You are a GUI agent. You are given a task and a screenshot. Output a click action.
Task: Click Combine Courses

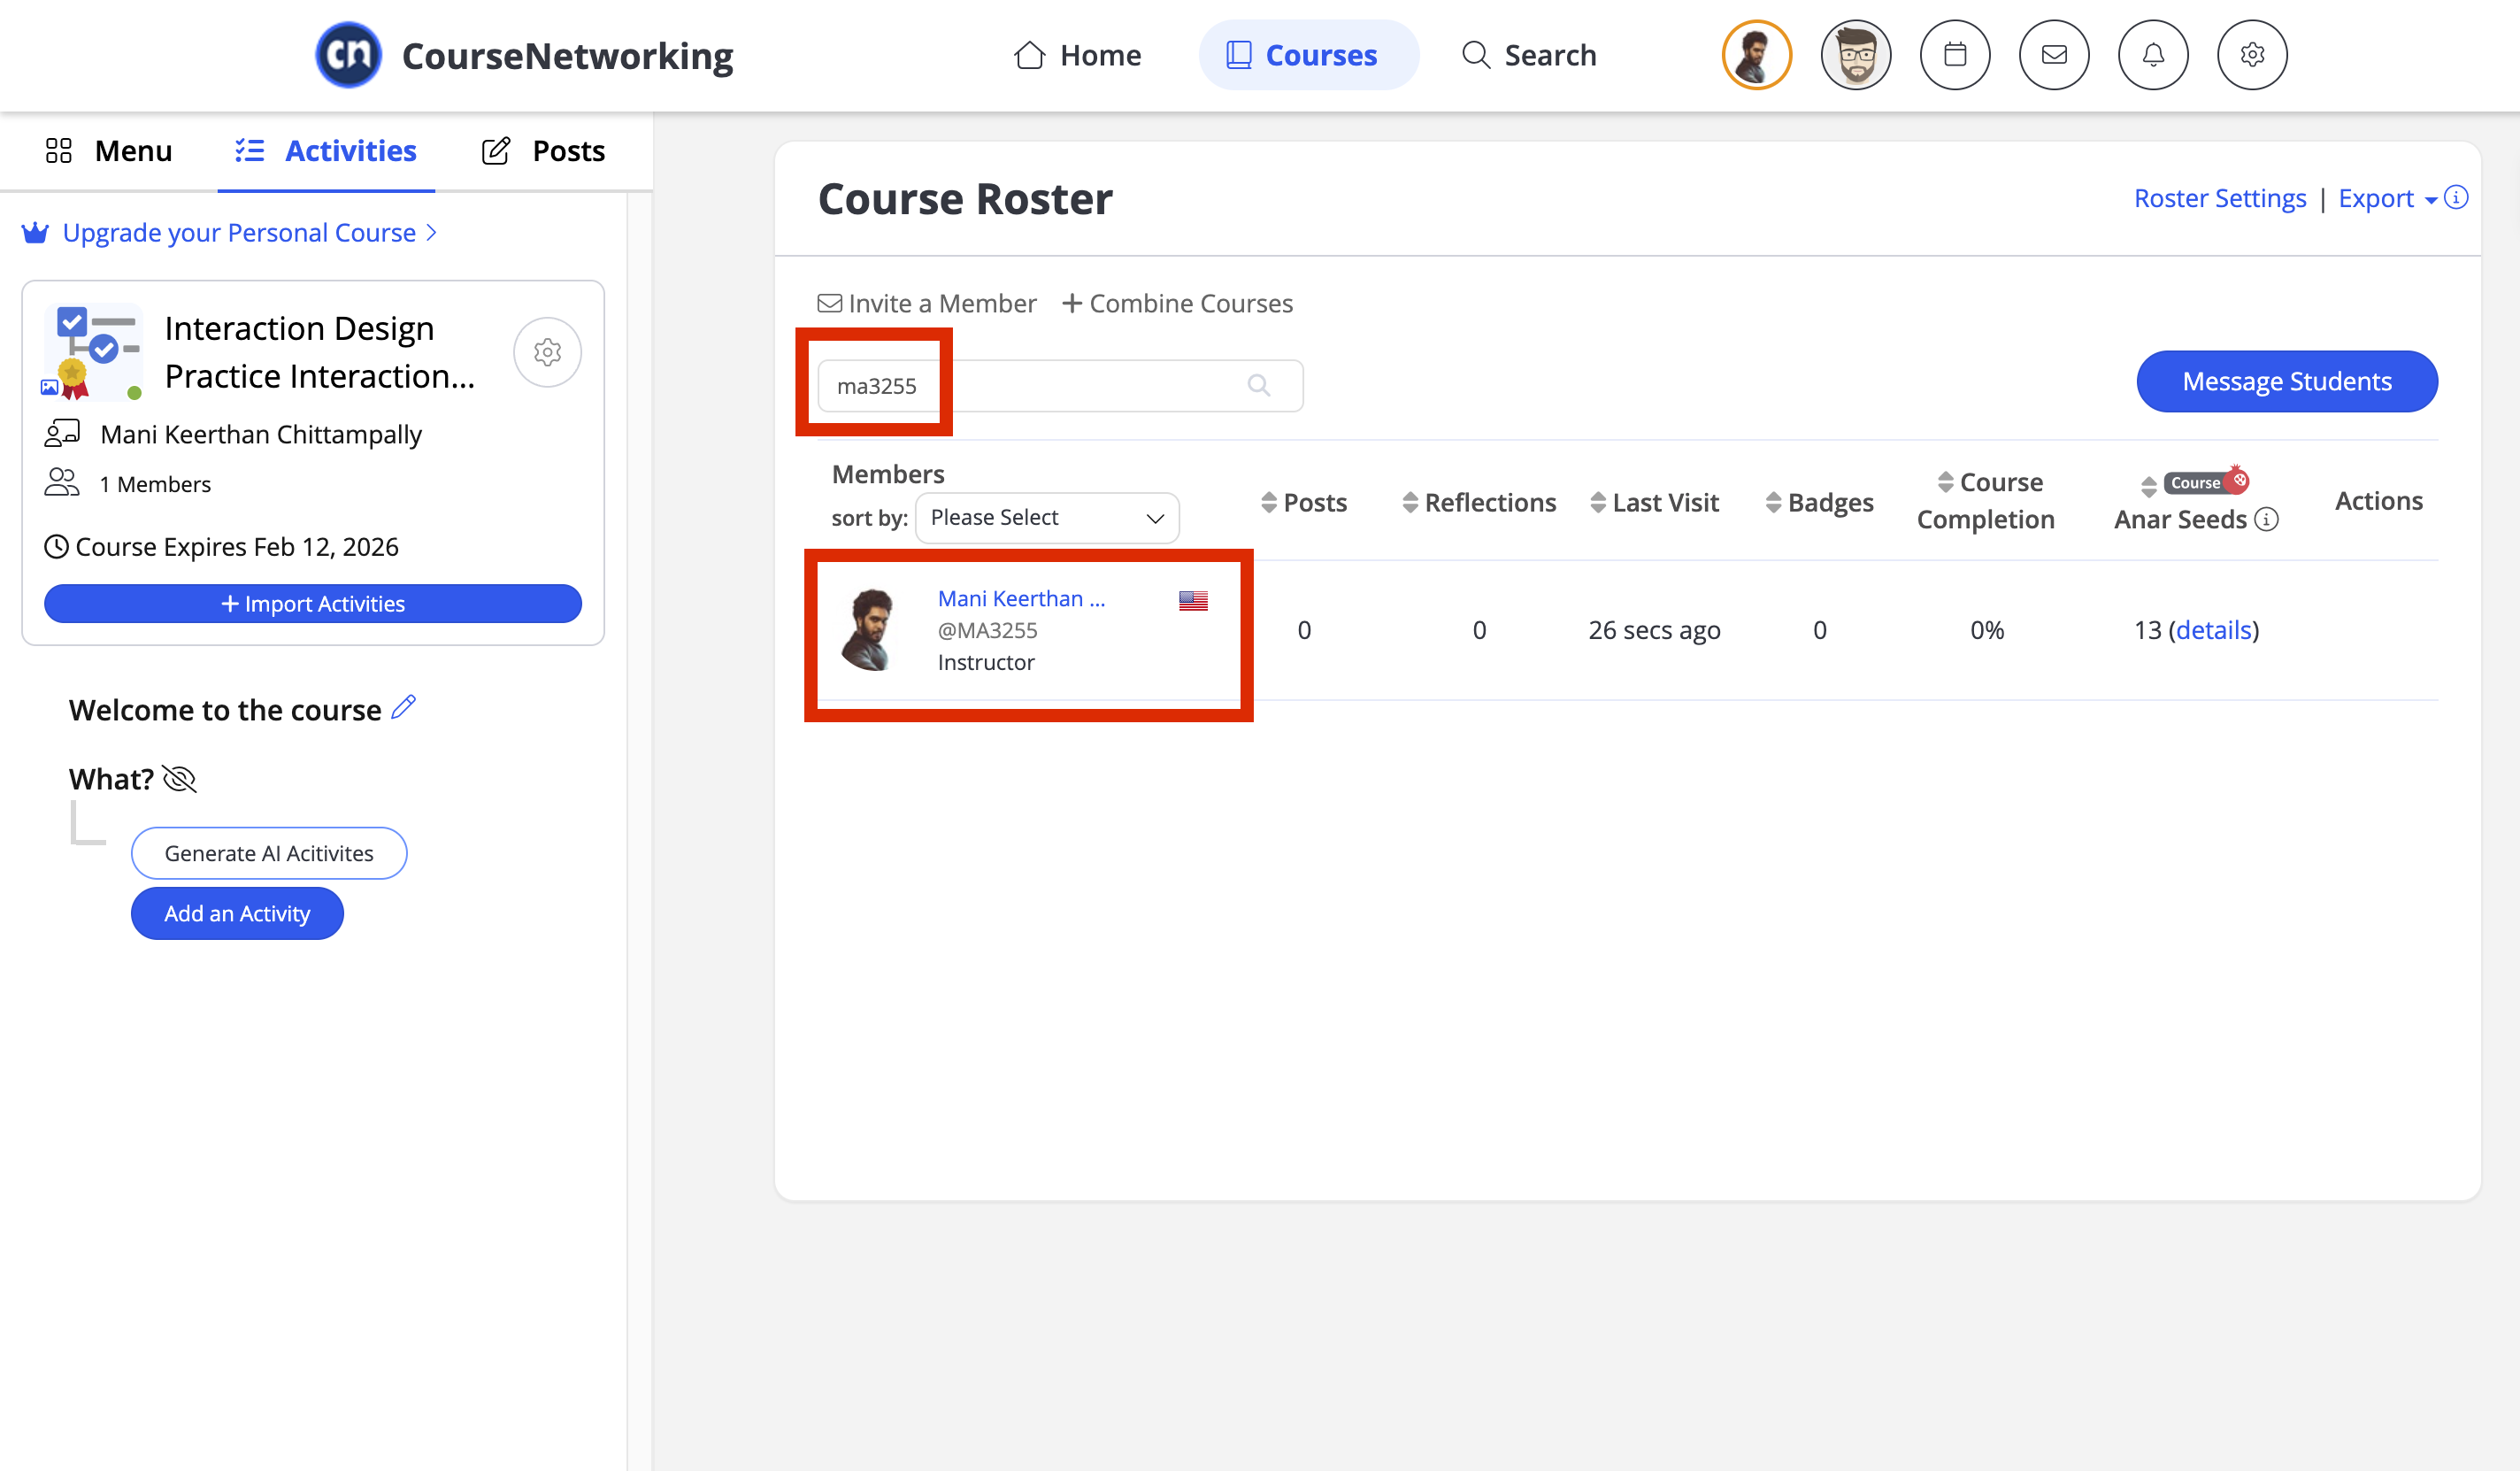point(1177,303)
